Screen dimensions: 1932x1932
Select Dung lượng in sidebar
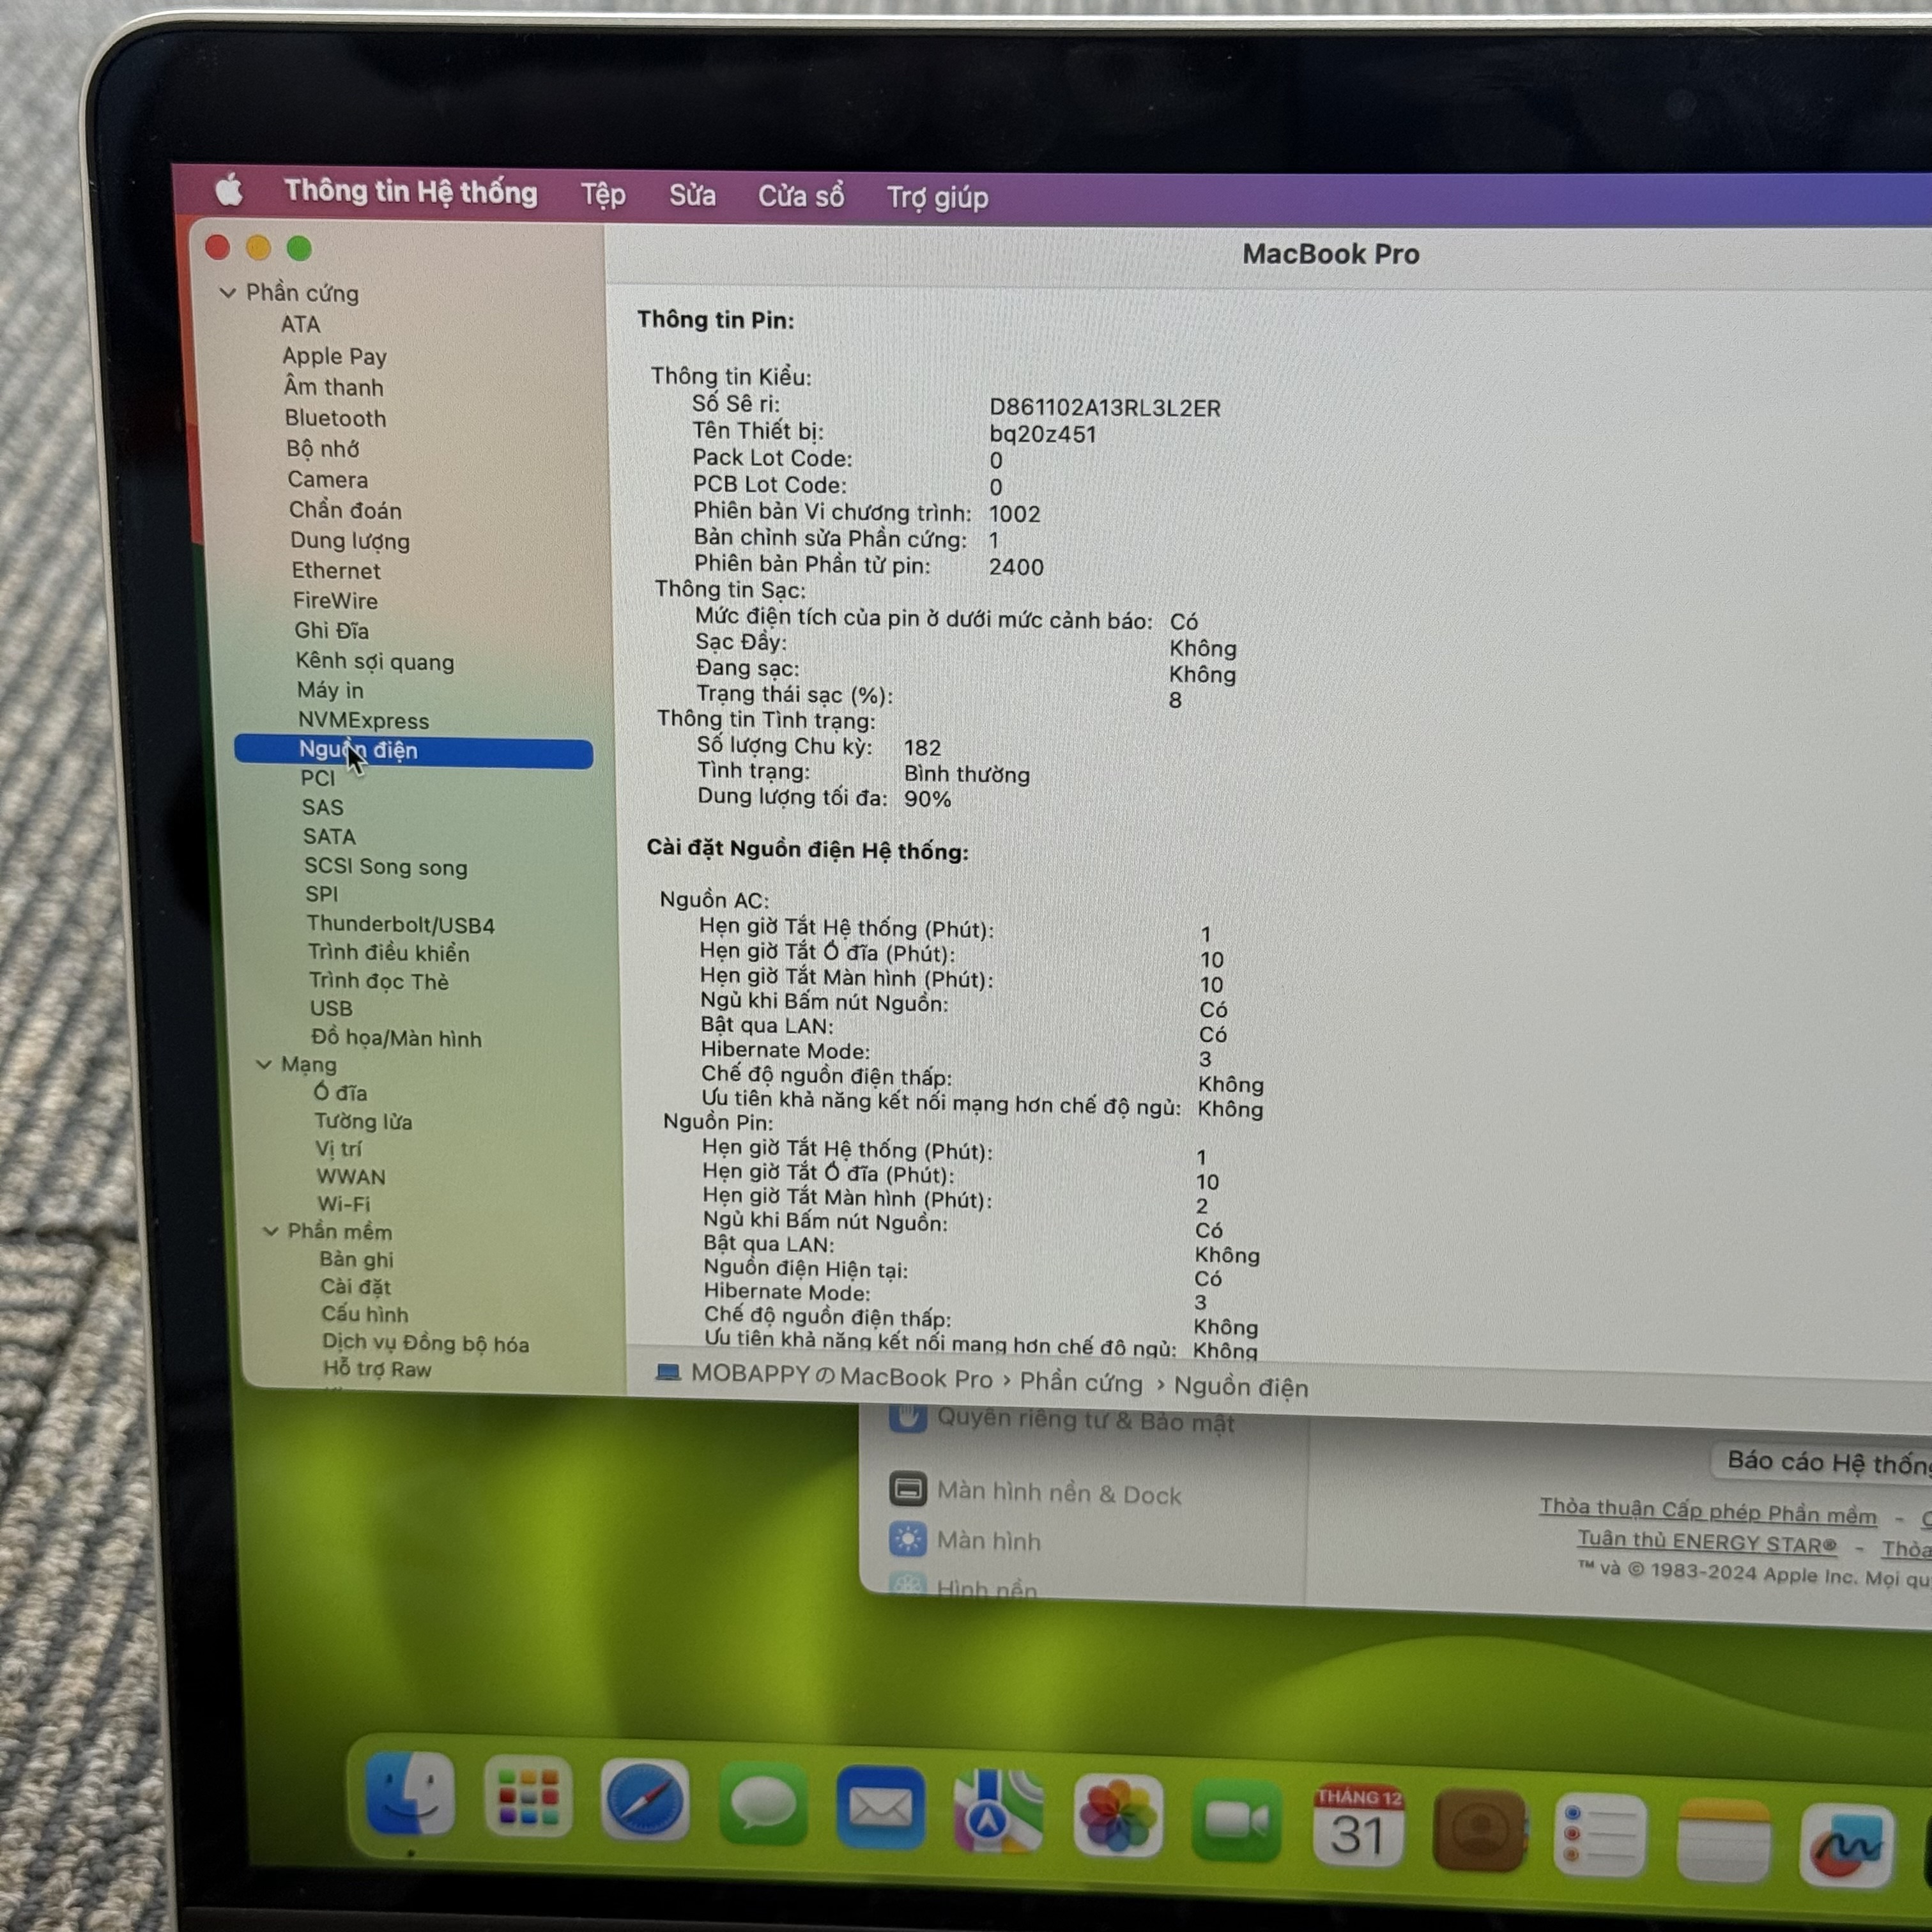pyautogui.click(x=349, y=541)
